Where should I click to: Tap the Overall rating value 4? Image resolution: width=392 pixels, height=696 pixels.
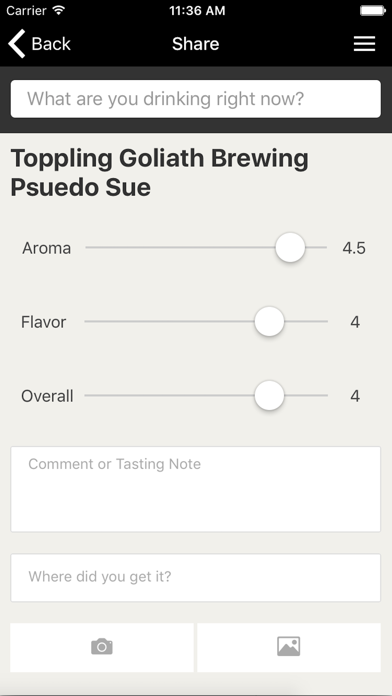pos(355,396)
